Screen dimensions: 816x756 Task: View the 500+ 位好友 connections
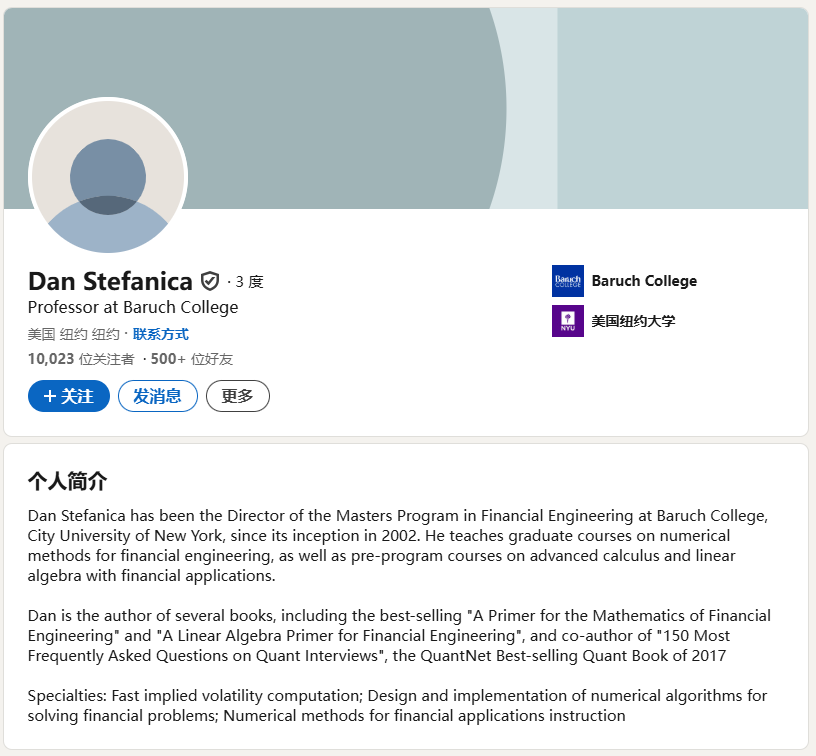click(x=192, y=359)
